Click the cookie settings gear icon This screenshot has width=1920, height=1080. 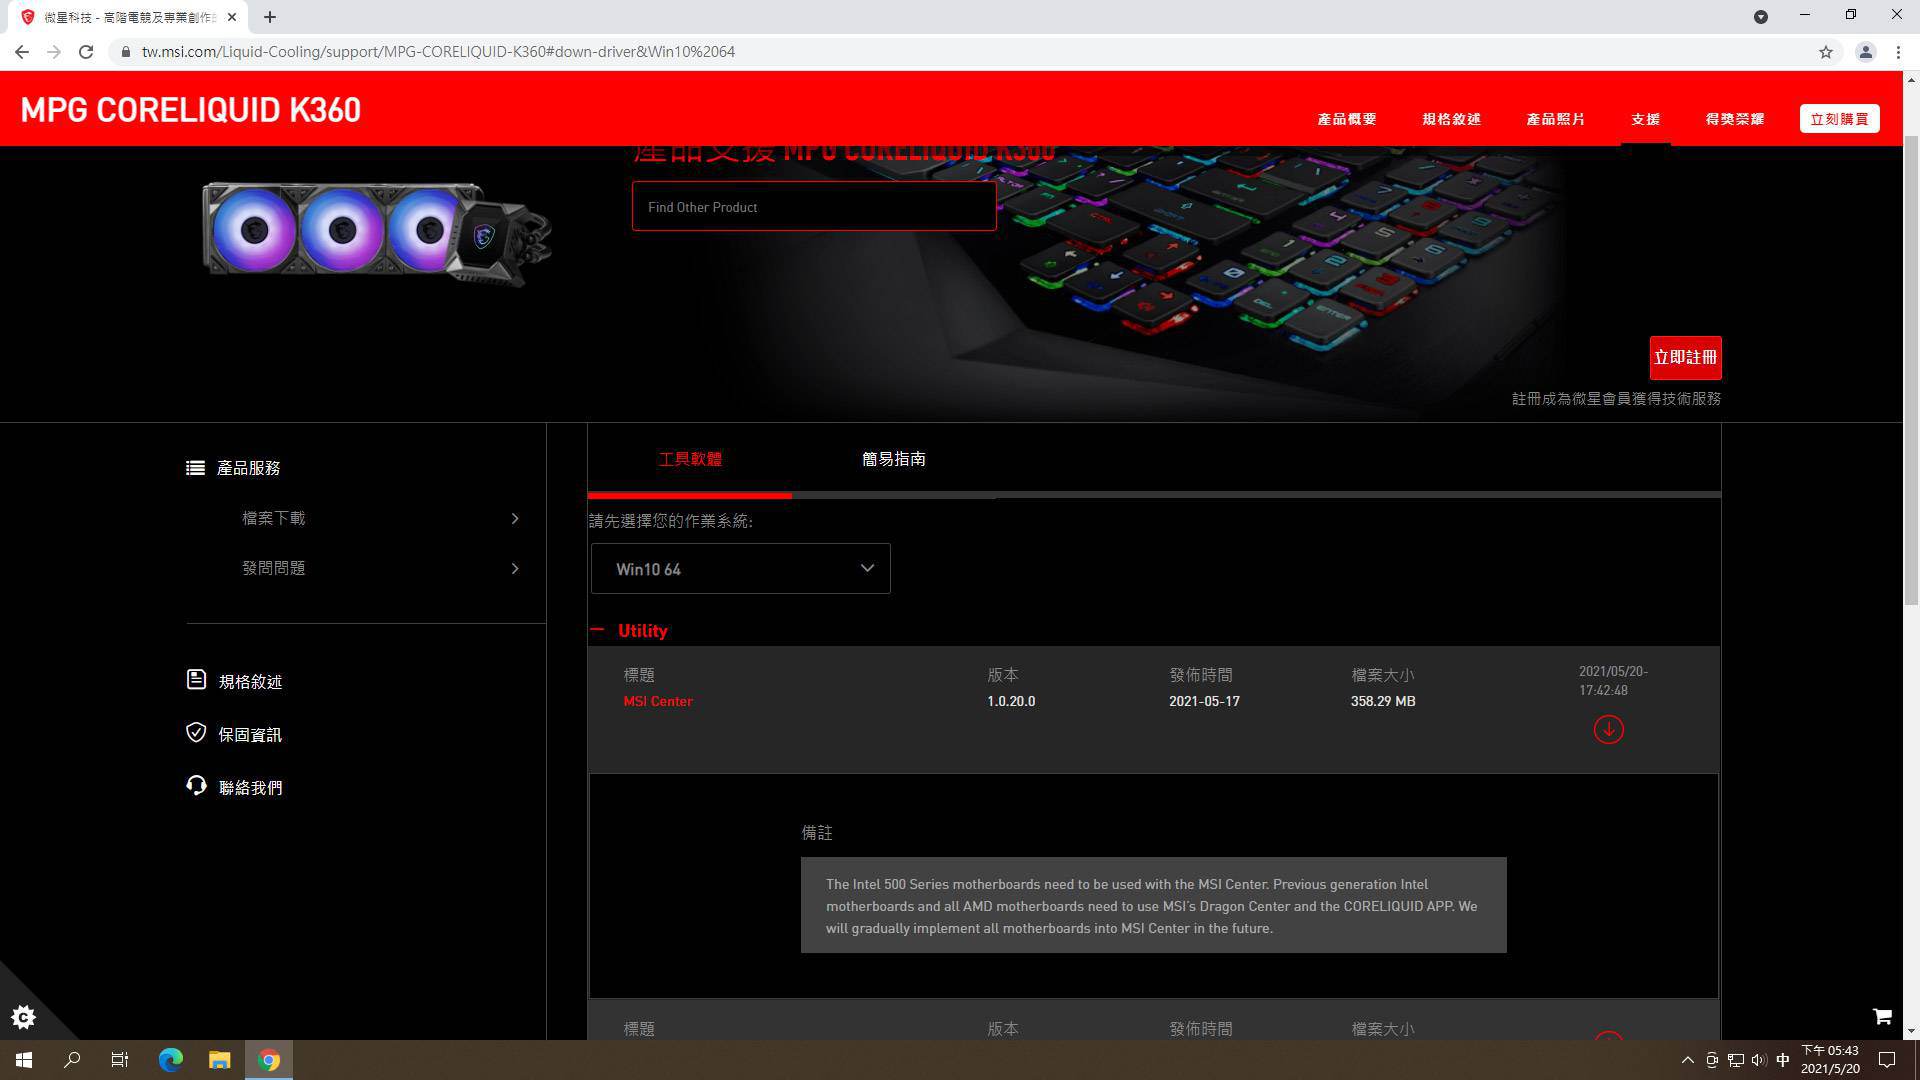coord(23,1017)
